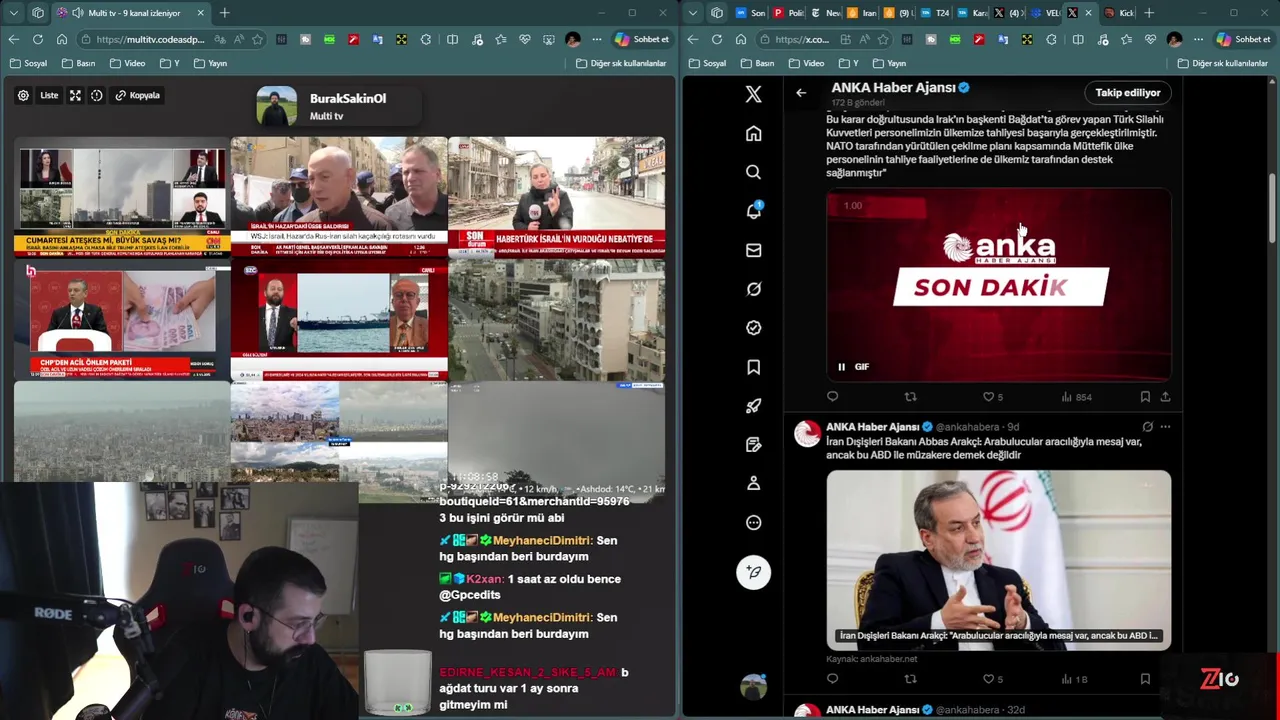Image resolution: width=1280 pixels, height=720 pixels.
Task: Open X bookmarks icon in sidebar
Action: click(754, 367)
